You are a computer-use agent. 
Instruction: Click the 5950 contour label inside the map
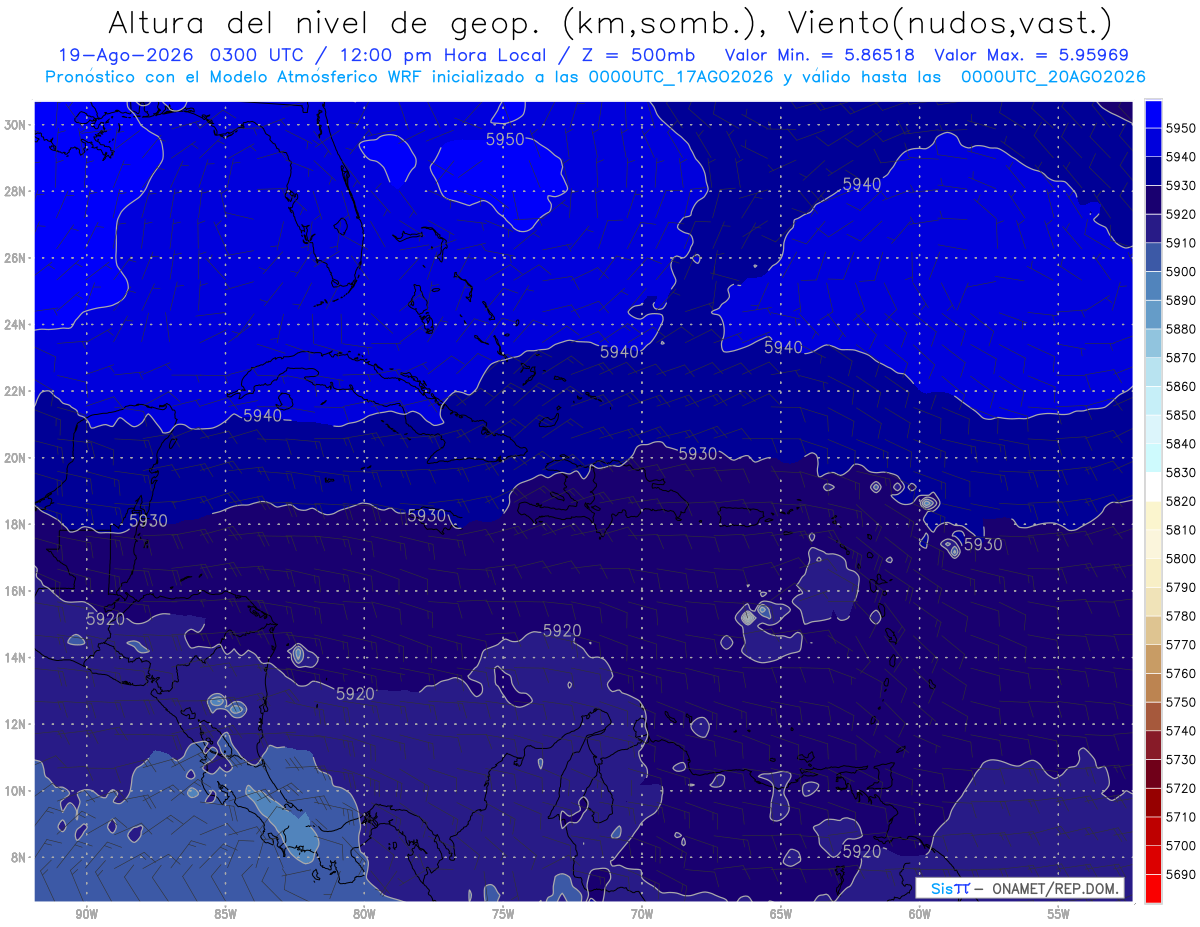click(x=505, y=140)
